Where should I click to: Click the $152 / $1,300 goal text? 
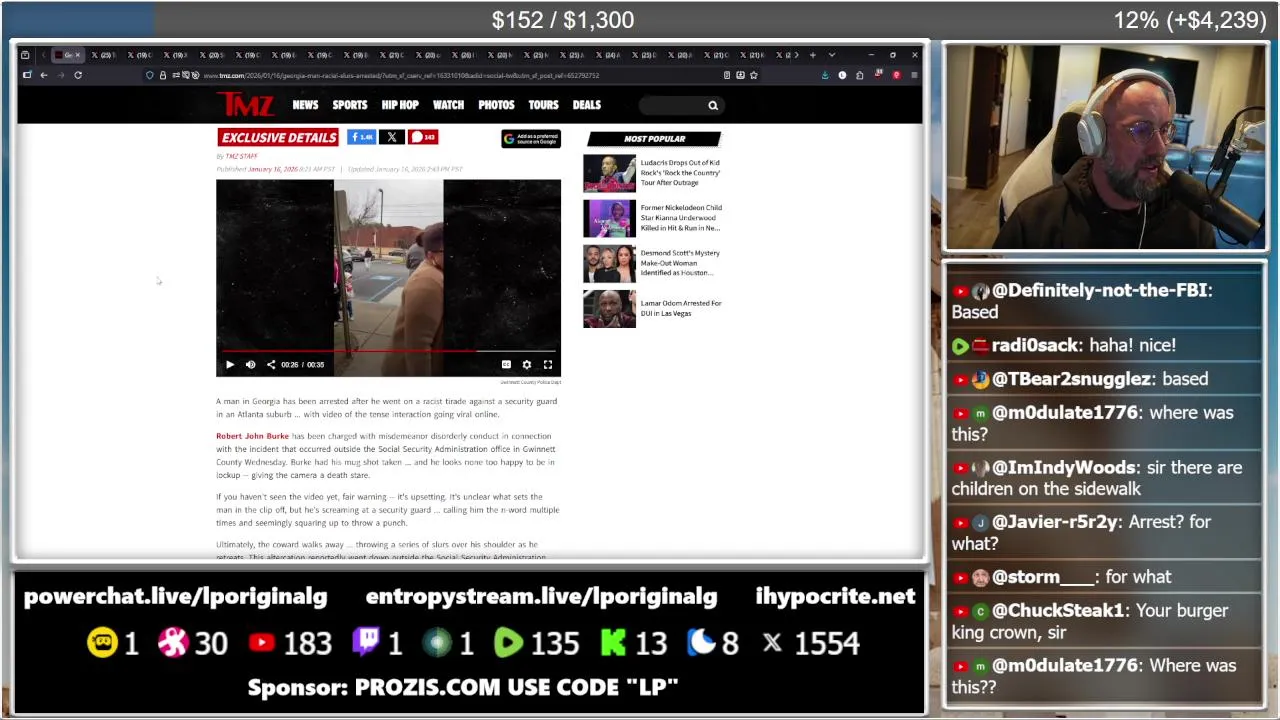(x=562, y=20)
